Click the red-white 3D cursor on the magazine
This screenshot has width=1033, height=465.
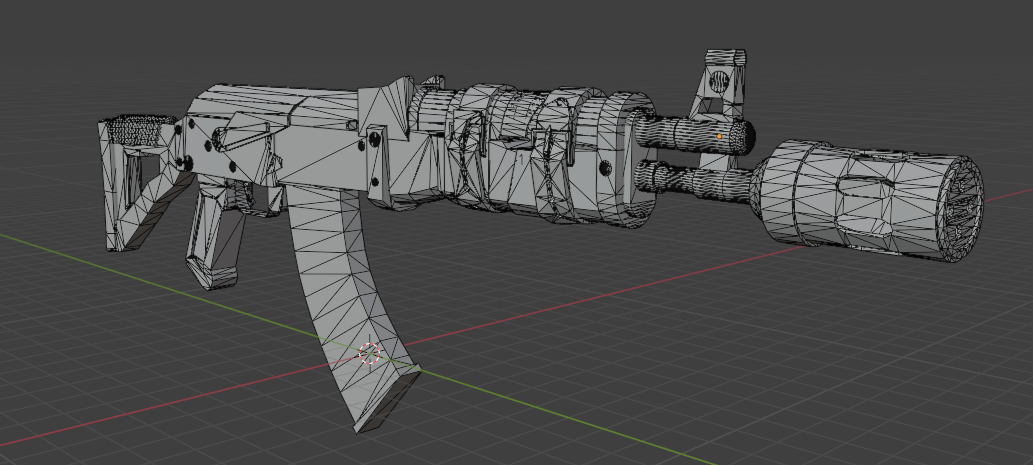click(370, 353)
